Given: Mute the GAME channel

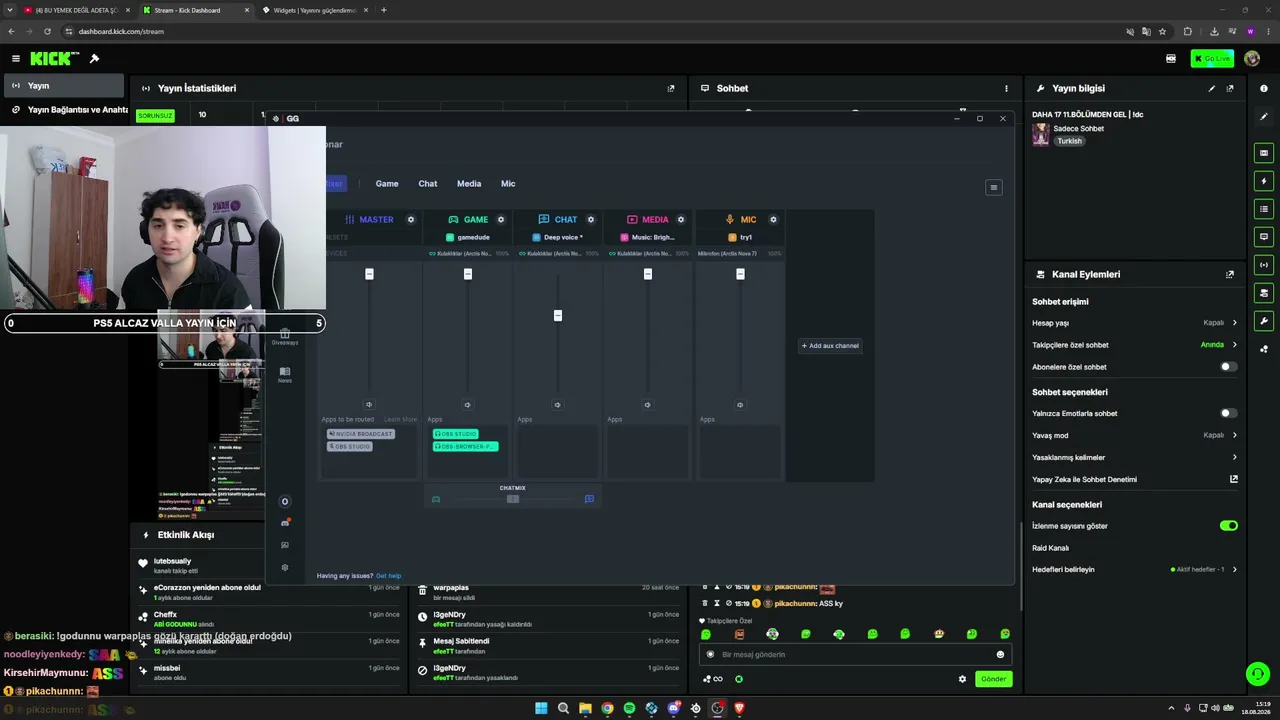Looking at the screenshot, I should click(467, 405).
